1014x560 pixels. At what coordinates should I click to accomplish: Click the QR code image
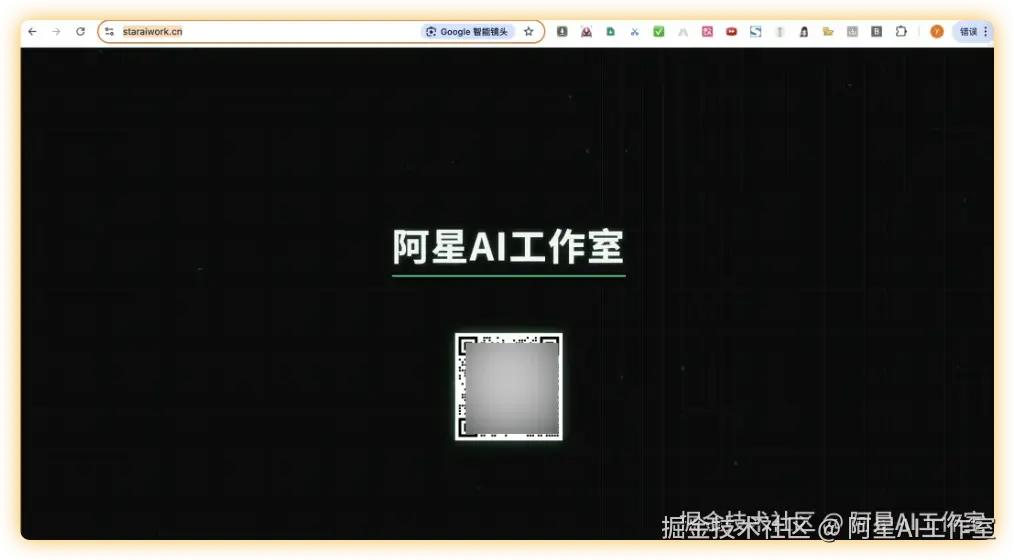(509, 387)
